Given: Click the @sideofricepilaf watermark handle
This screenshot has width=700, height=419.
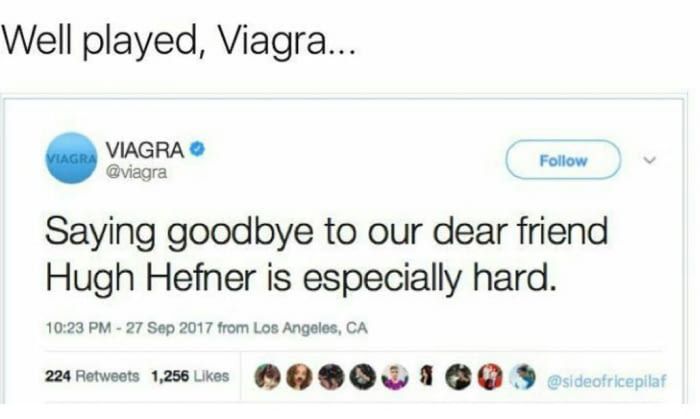Looking at the screenshot, I should click(x=606, y=381).
